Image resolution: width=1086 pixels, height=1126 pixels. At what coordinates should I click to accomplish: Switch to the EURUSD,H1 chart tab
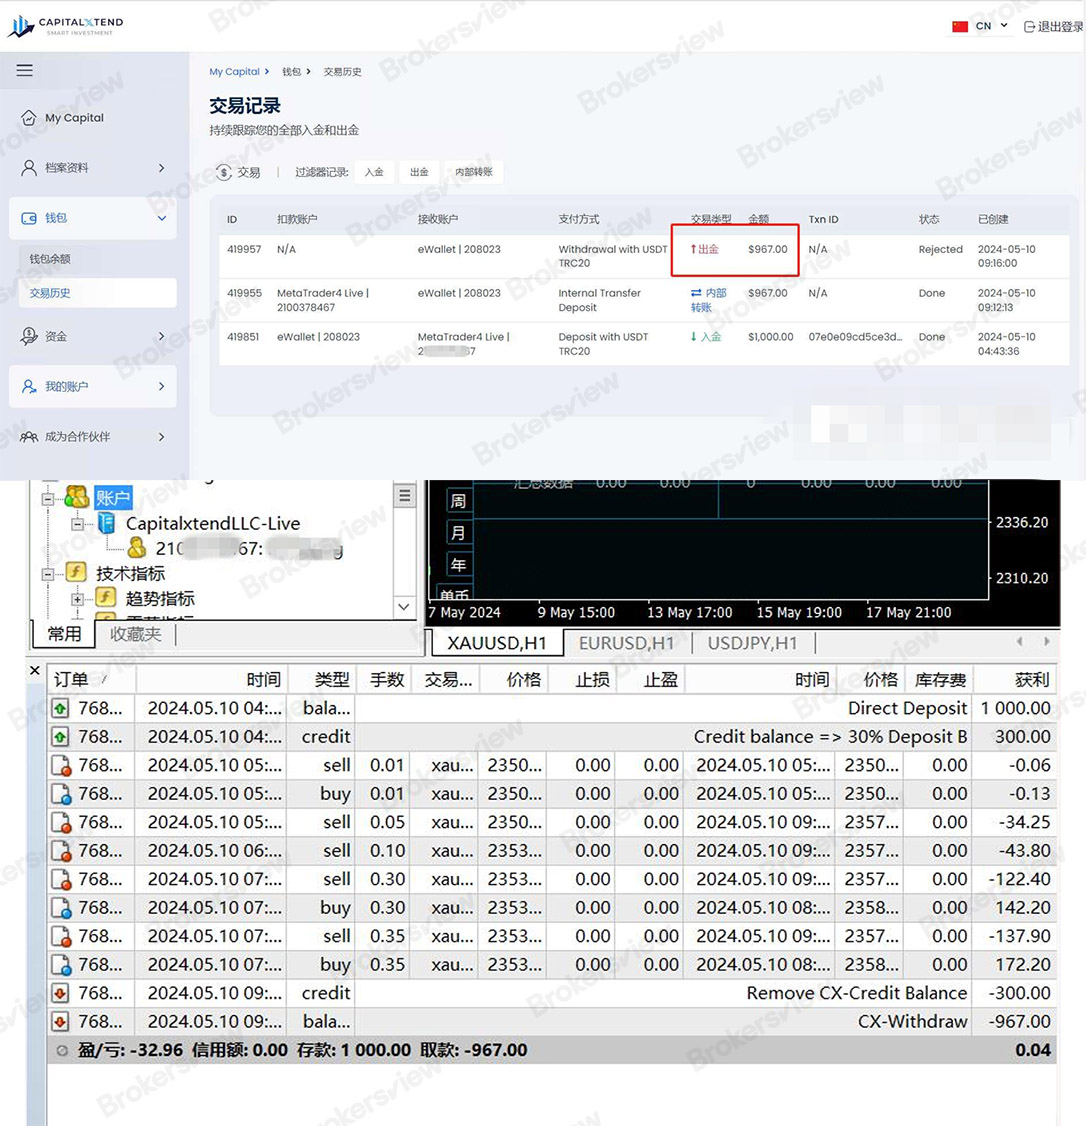[x=626, y=644]
